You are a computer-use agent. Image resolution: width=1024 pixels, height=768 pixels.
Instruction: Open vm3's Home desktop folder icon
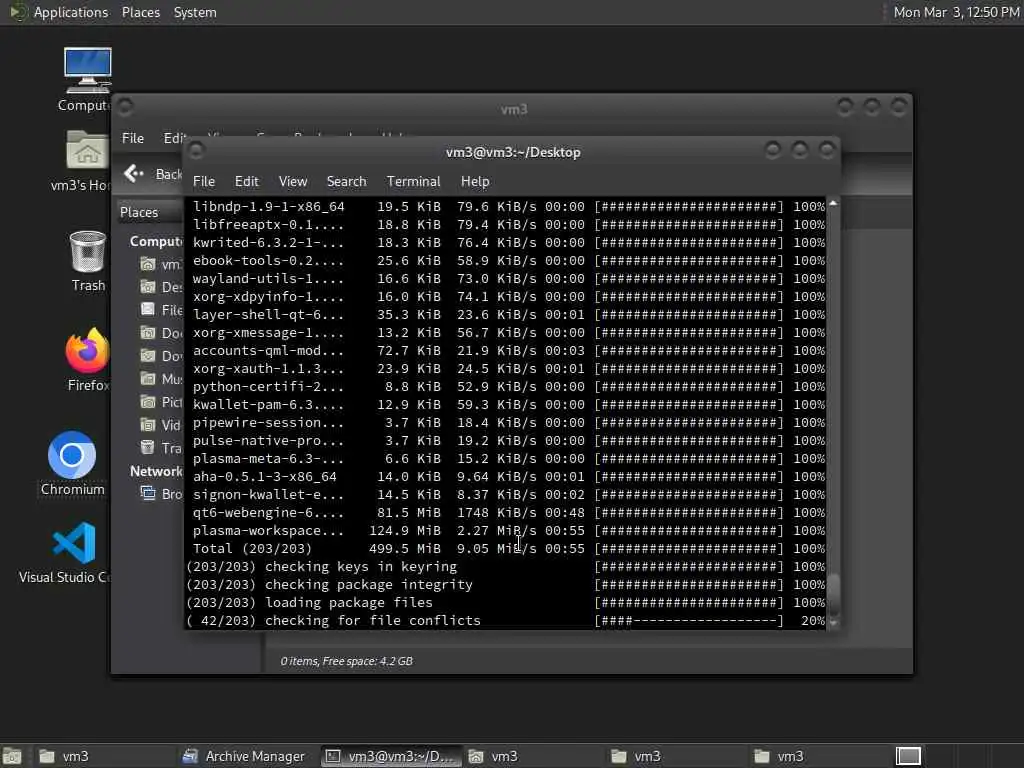pyautogui.click(x=88, y=150)
